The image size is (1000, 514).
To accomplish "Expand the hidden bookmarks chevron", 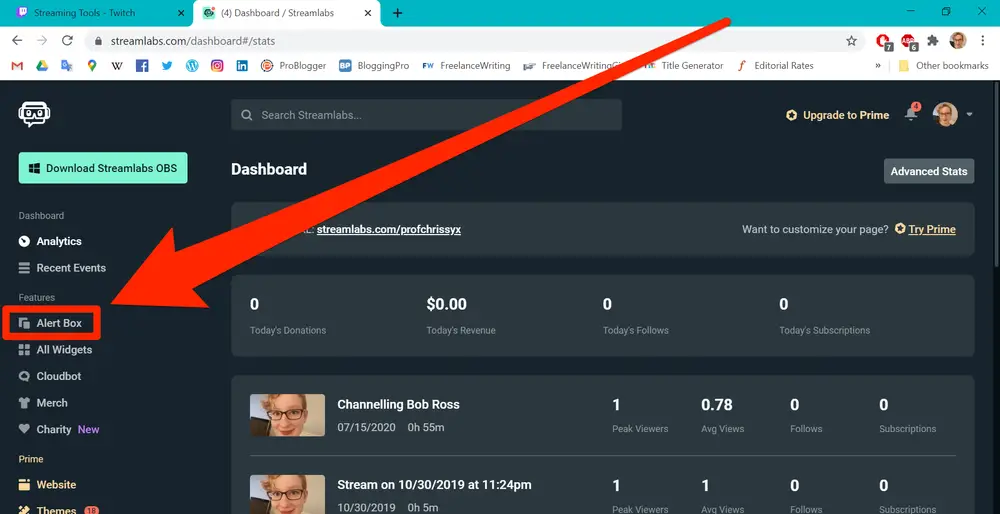I will pos(878,66).
